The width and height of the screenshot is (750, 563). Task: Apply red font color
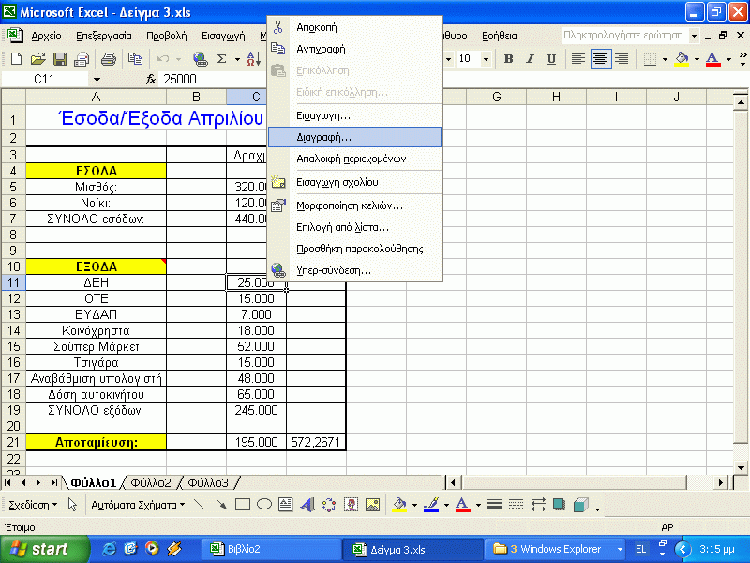click(x=713, y=59)
